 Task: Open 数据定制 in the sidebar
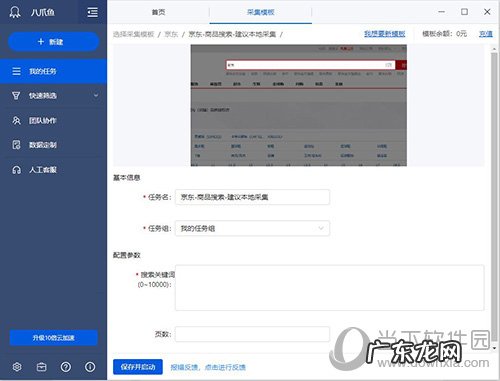53,145
